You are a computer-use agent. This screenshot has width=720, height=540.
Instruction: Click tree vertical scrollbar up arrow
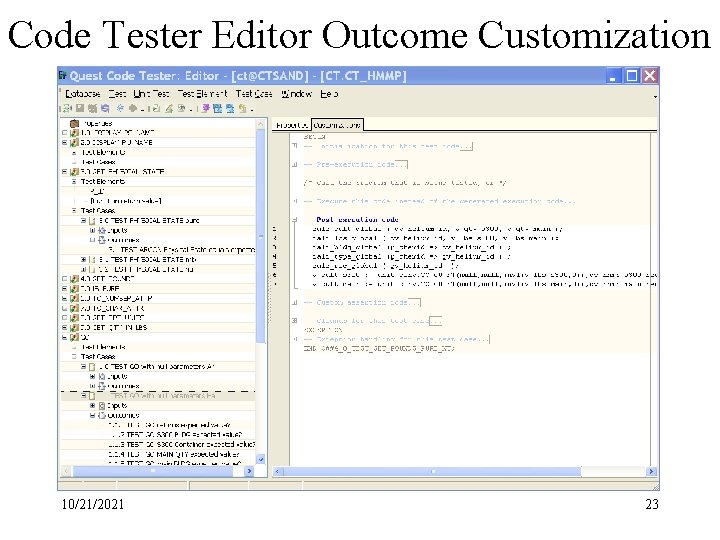(260, 124)
